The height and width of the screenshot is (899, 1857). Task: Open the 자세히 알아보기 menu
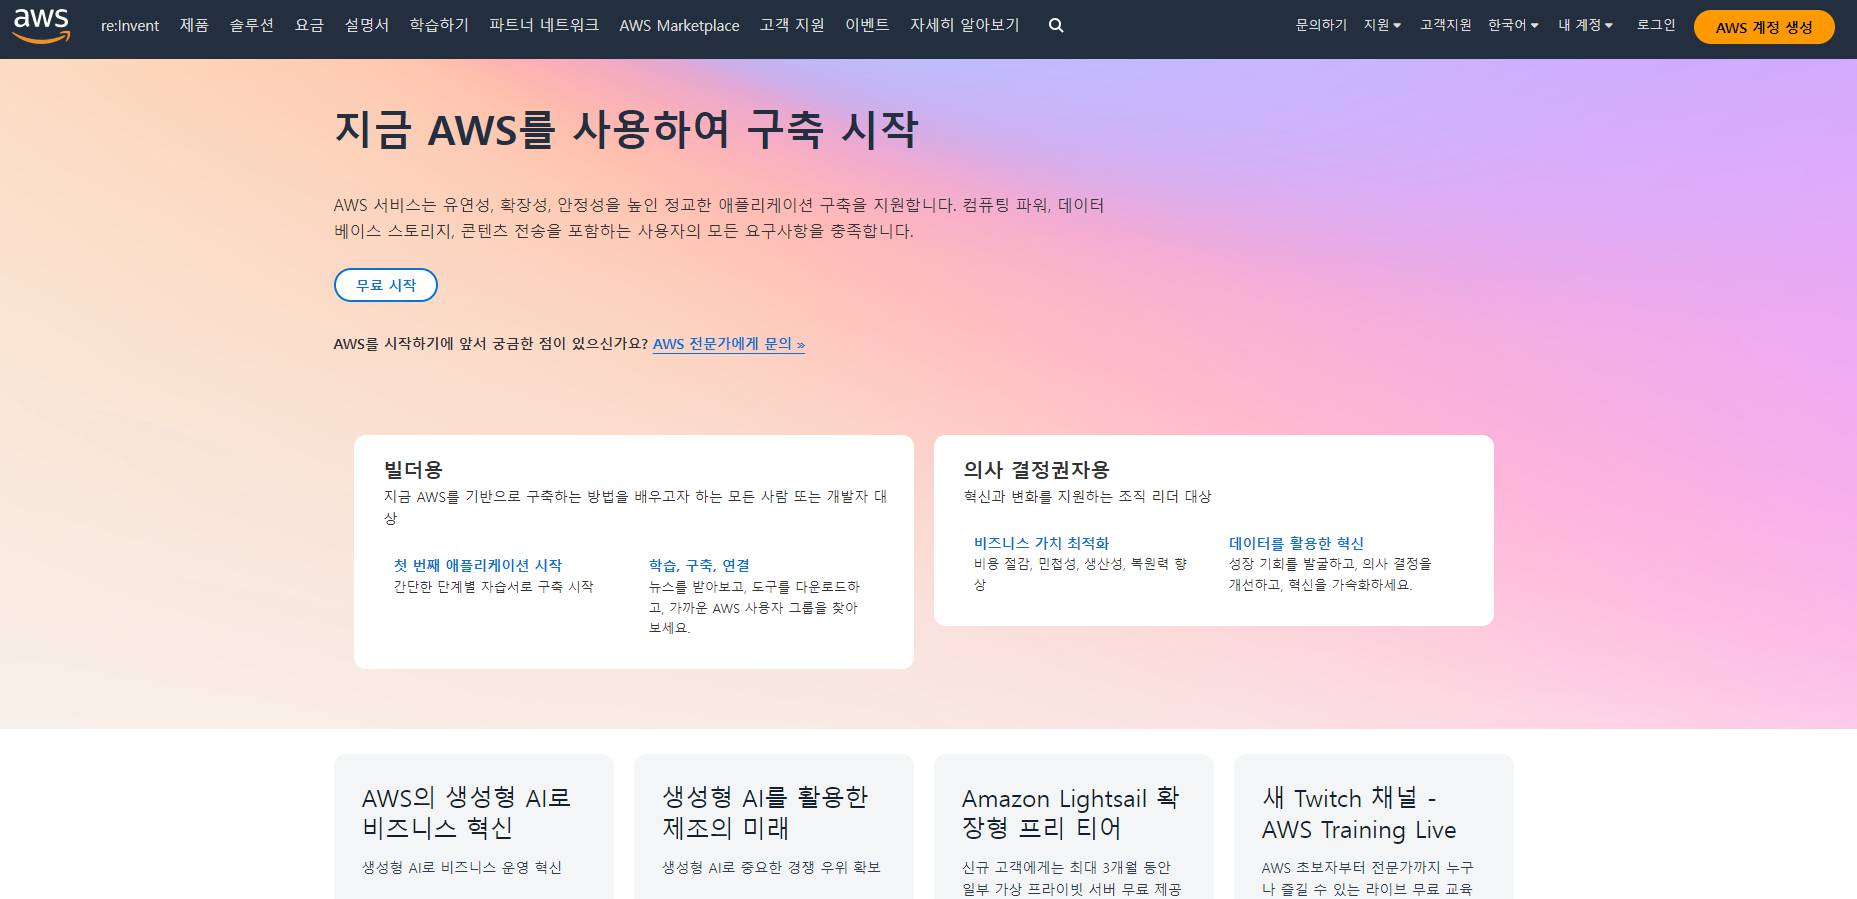(965, 26)
